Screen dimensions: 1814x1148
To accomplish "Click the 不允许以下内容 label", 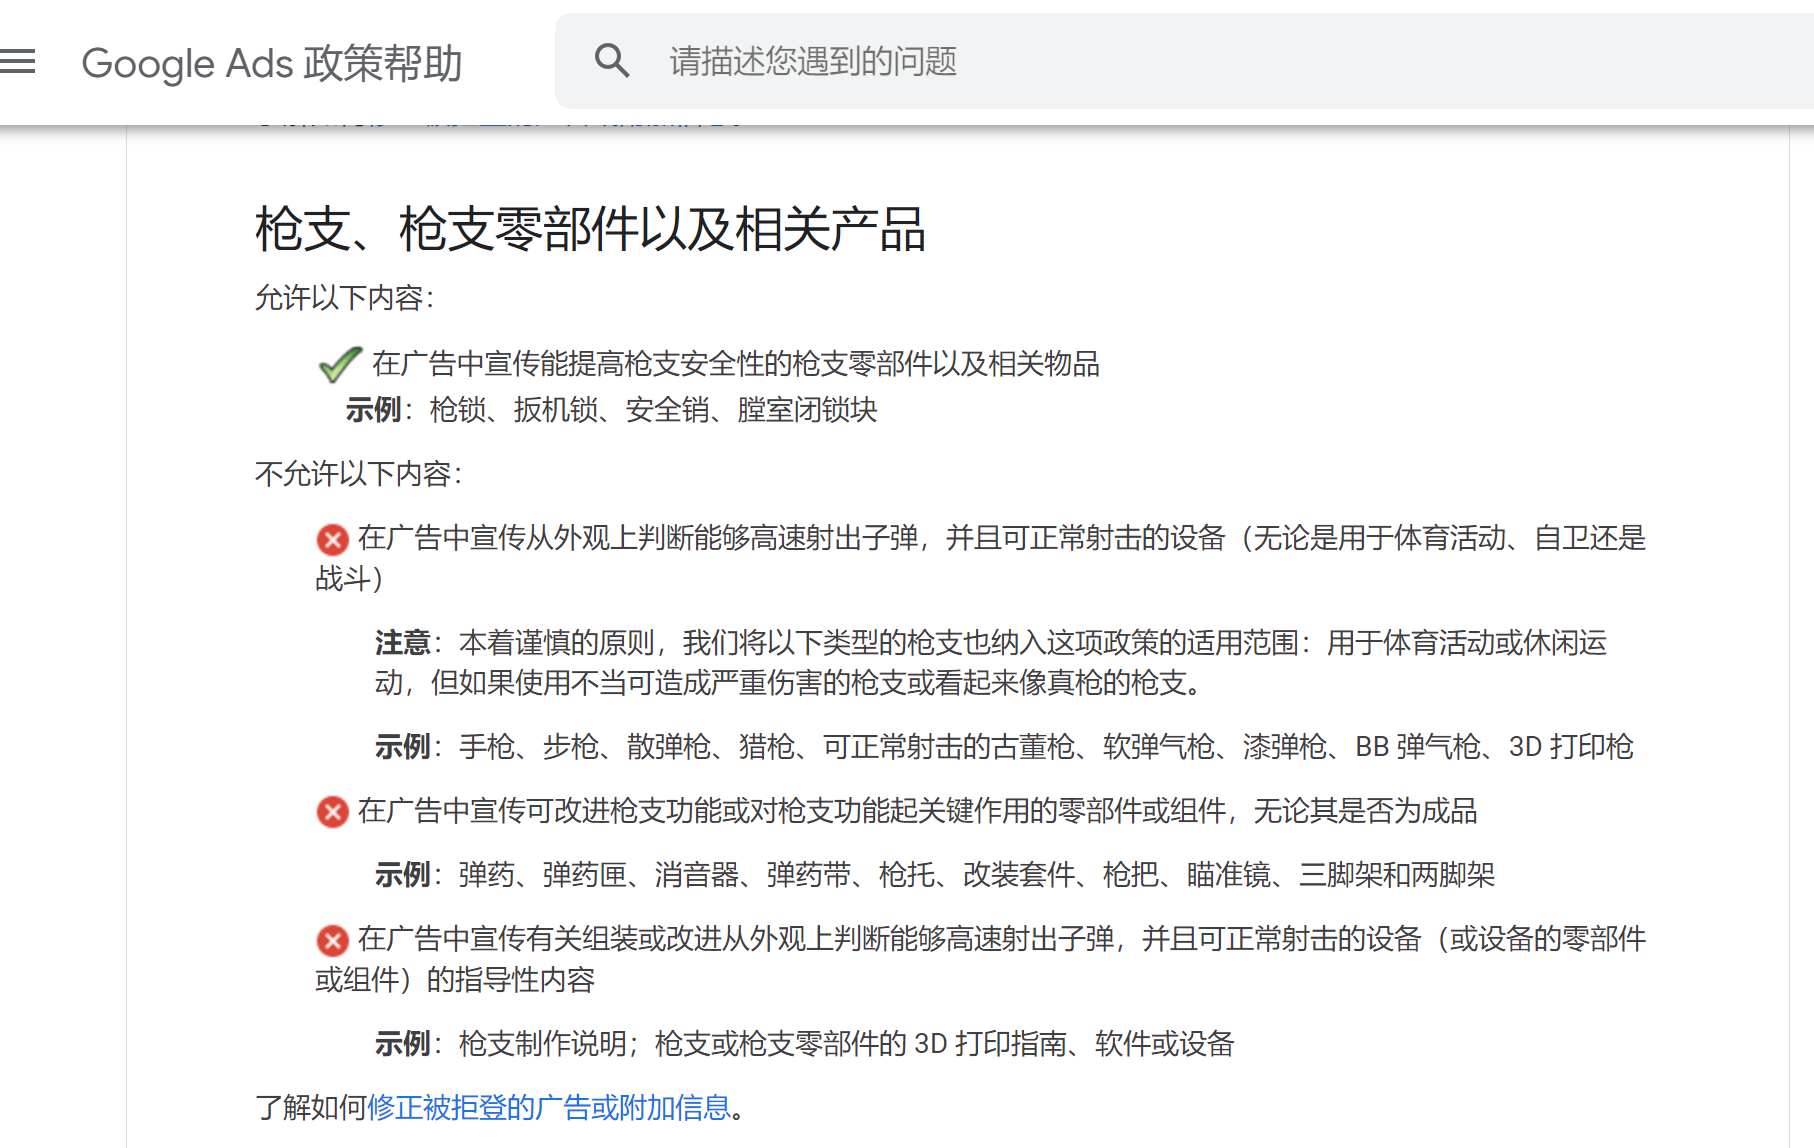I will click(x=358, y=473).
